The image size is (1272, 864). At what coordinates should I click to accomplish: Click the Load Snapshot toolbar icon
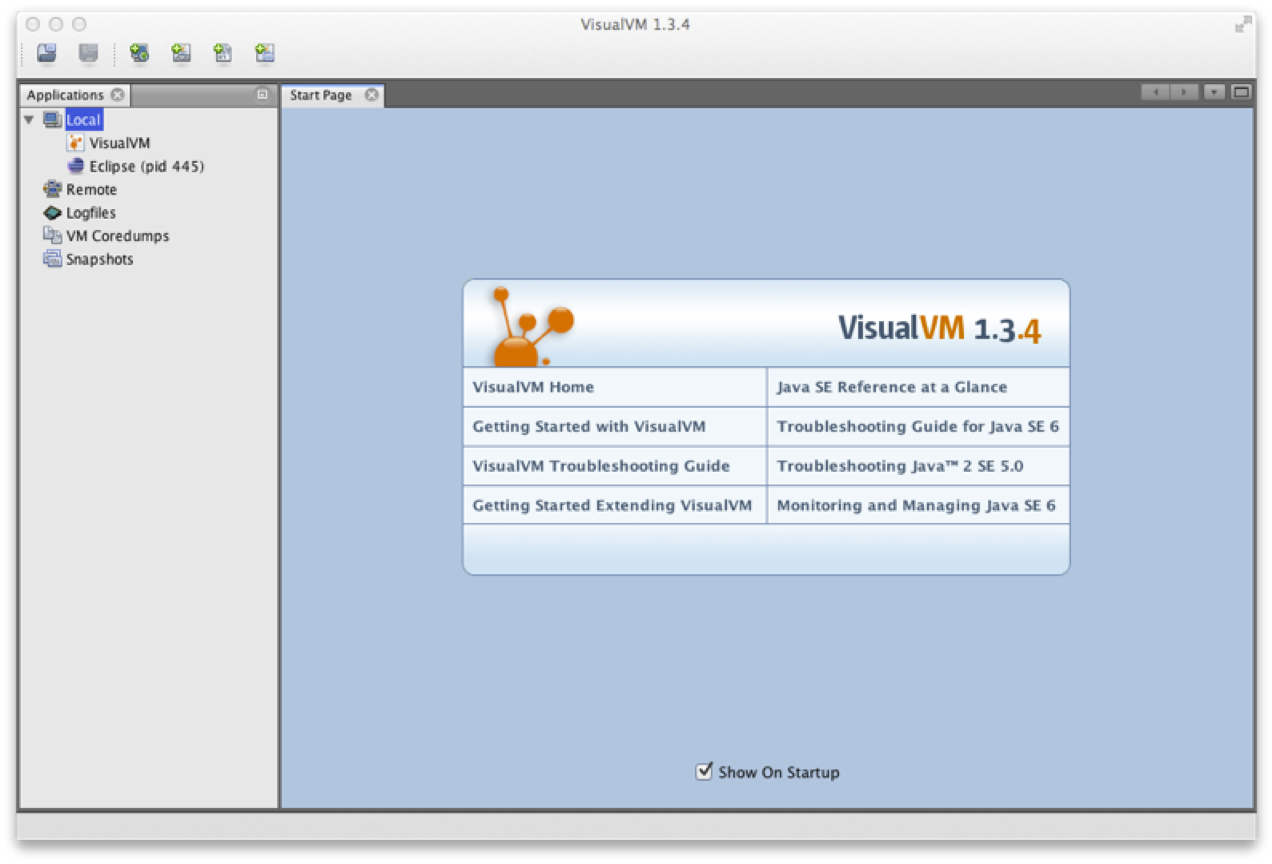point(47,53)
